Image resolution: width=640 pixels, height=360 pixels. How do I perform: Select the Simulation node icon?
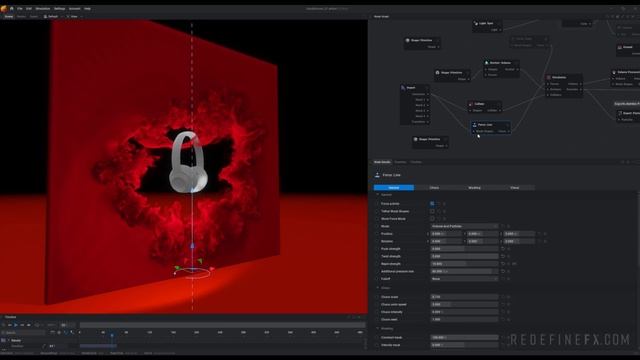coord(549,77)
